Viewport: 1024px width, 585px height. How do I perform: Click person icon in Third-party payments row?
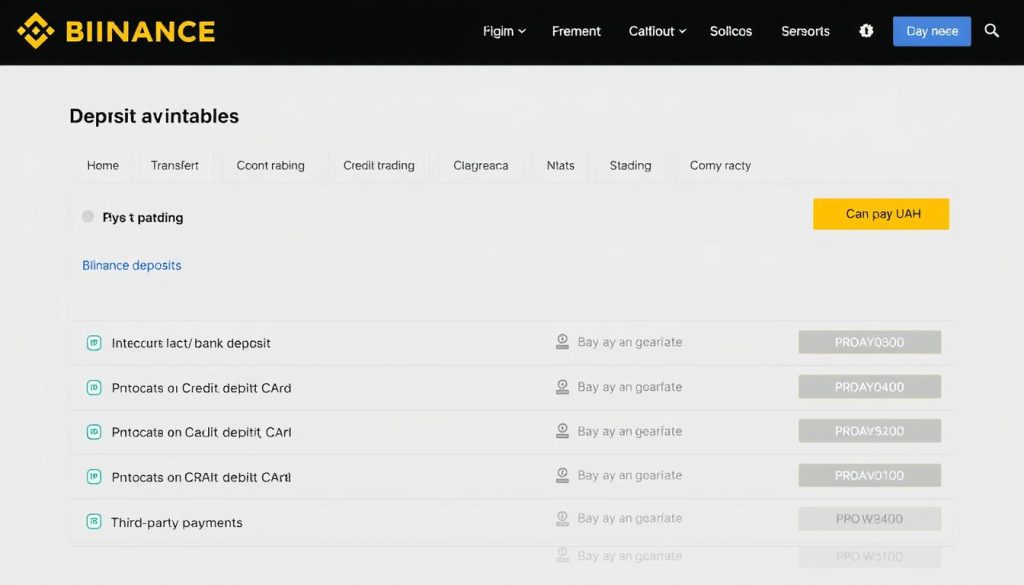point(562,518)
